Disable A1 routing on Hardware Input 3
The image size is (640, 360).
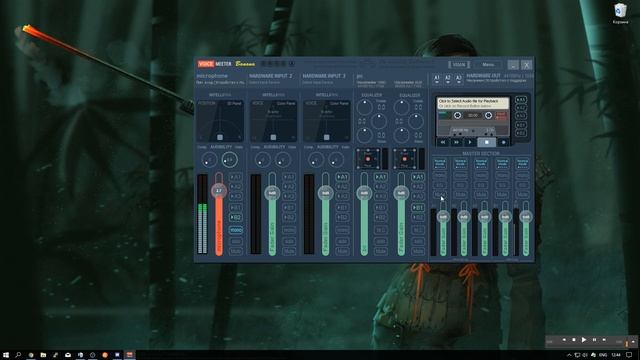click(342, 177)
